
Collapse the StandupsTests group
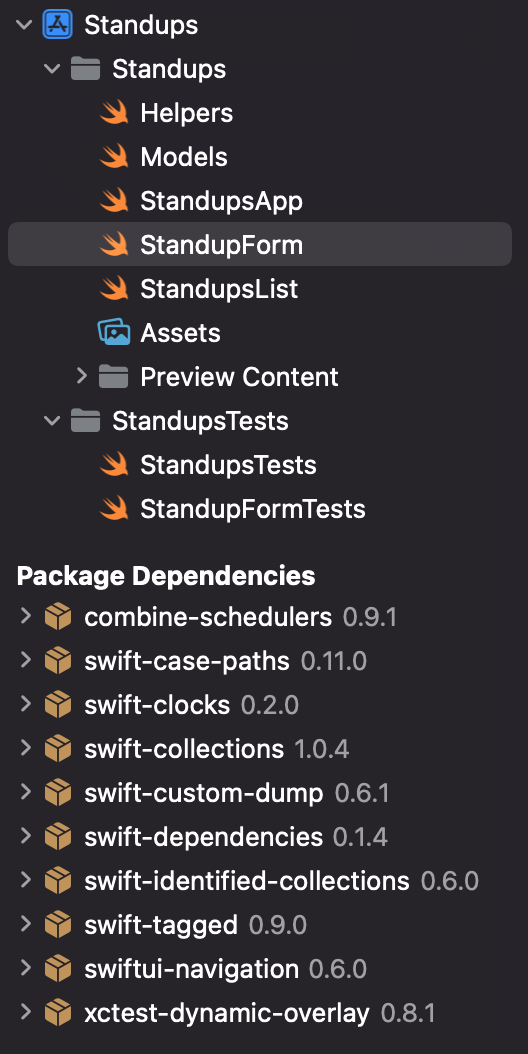(x=52, y=421)
